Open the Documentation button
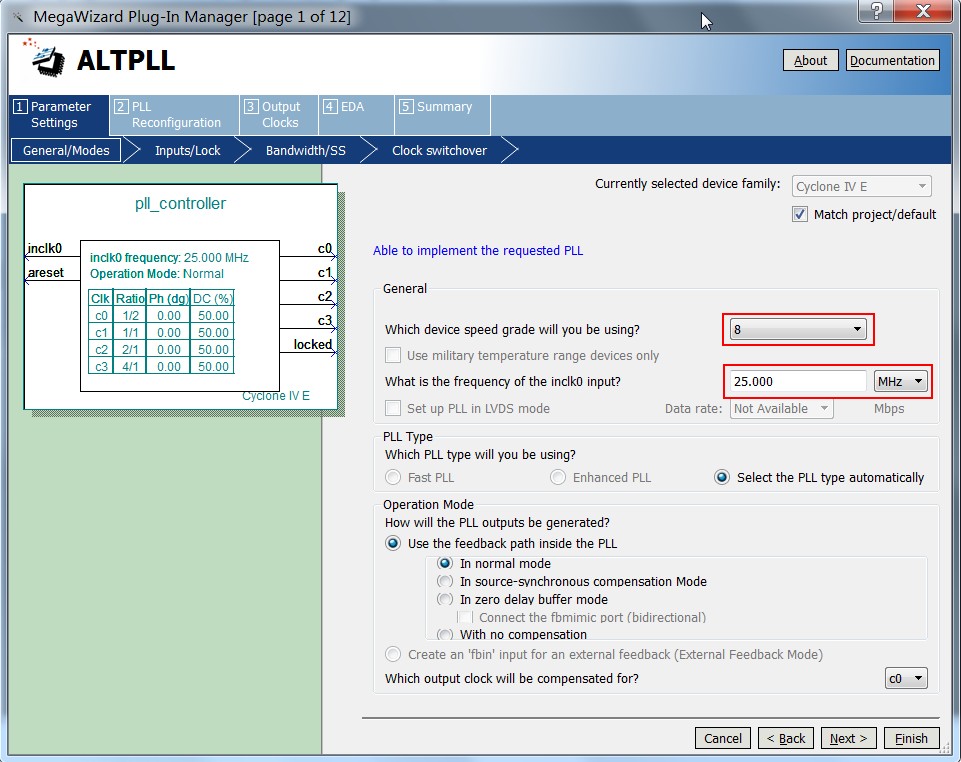This screenshot has height=762, width=961. coord(892,60)
